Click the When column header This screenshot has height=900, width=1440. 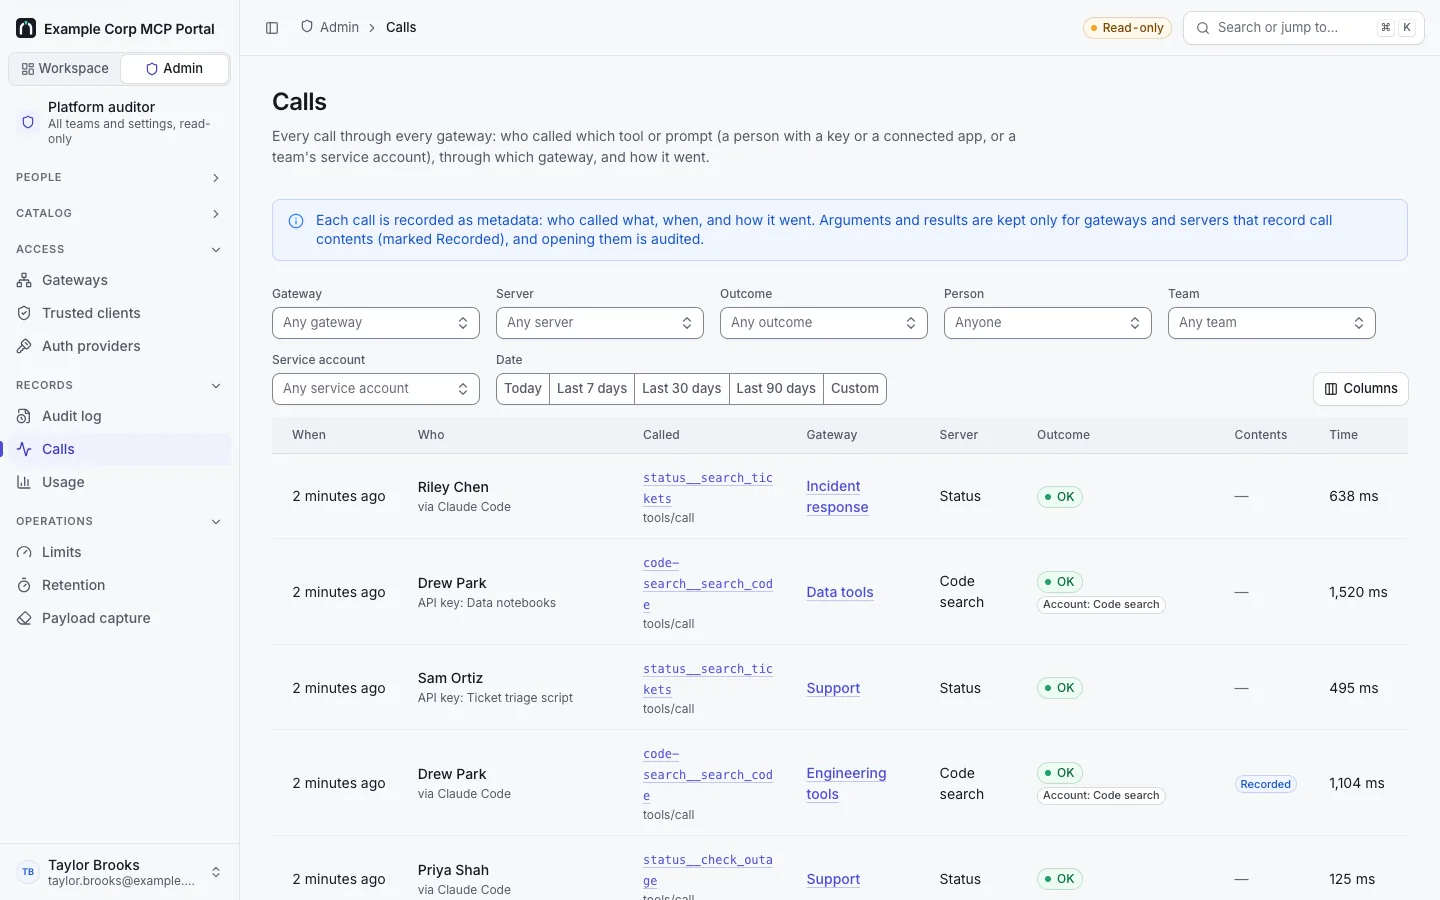pos(309,435)
